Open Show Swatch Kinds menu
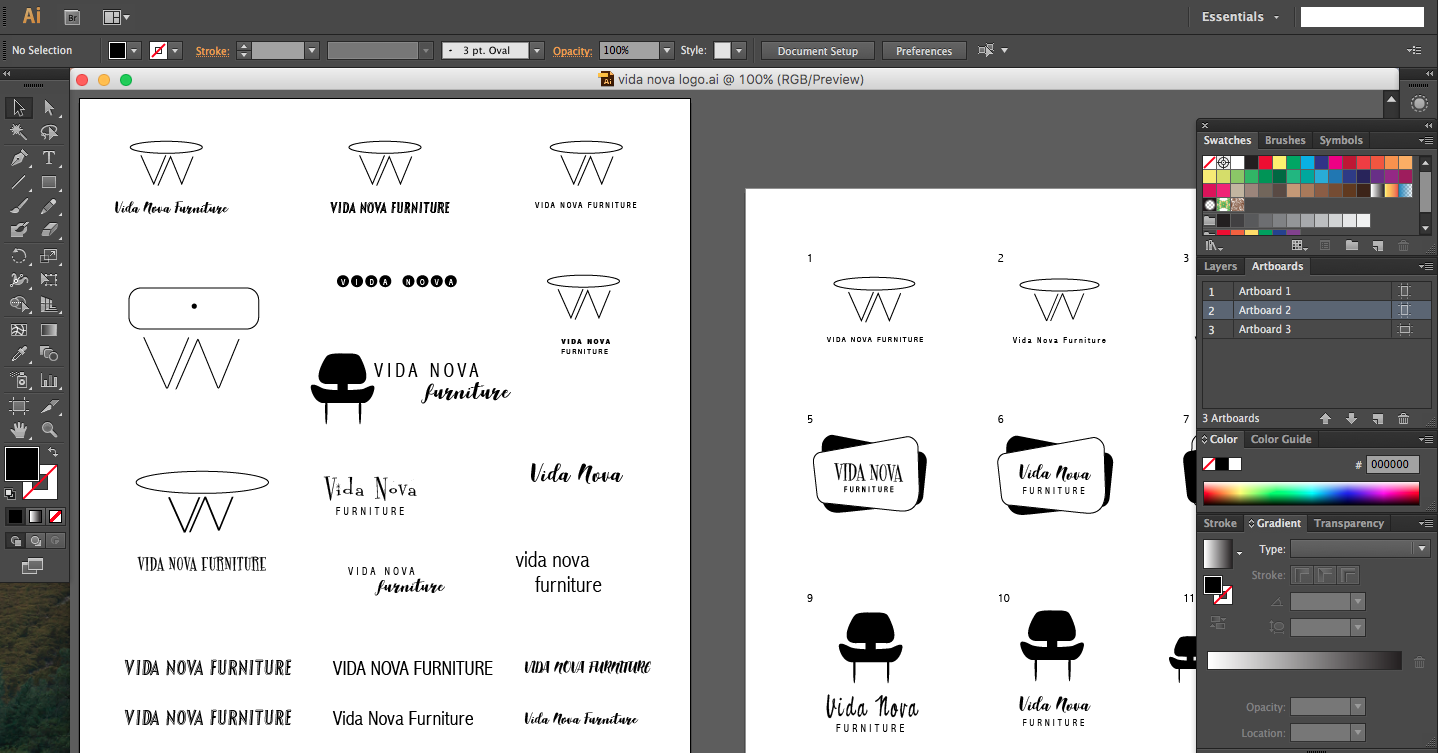Screen dimensions: 1438x753 (x=1300, y=245)
